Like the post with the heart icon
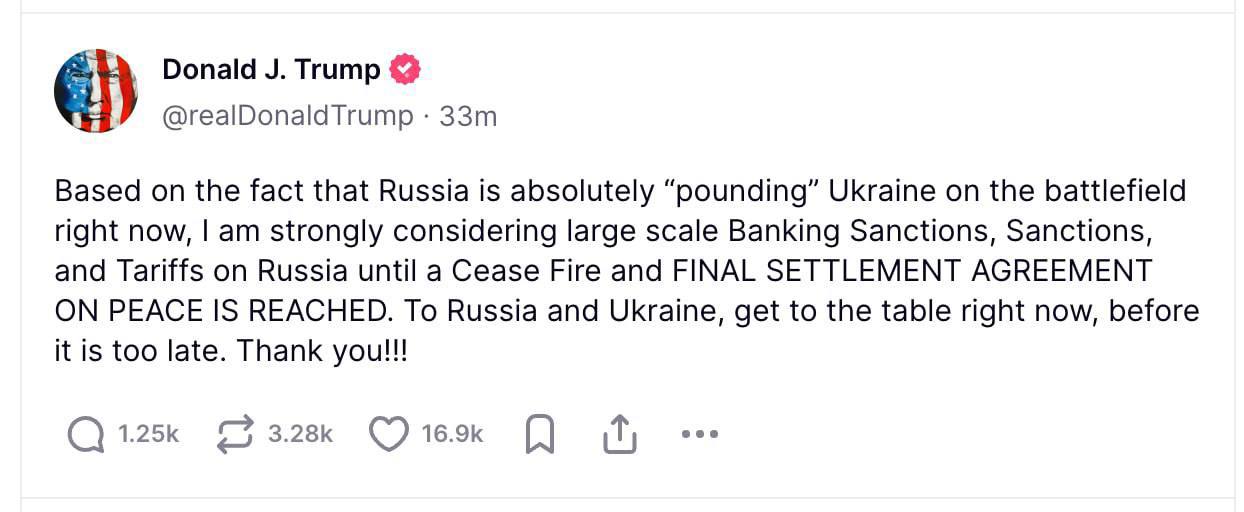Screen dimensions: 1244x512 (x=389, y=434)
